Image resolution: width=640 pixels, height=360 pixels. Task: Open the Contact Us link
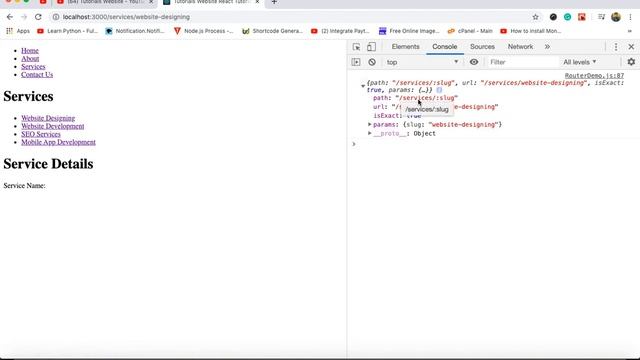pyautogui.click(x=37, y=74)
